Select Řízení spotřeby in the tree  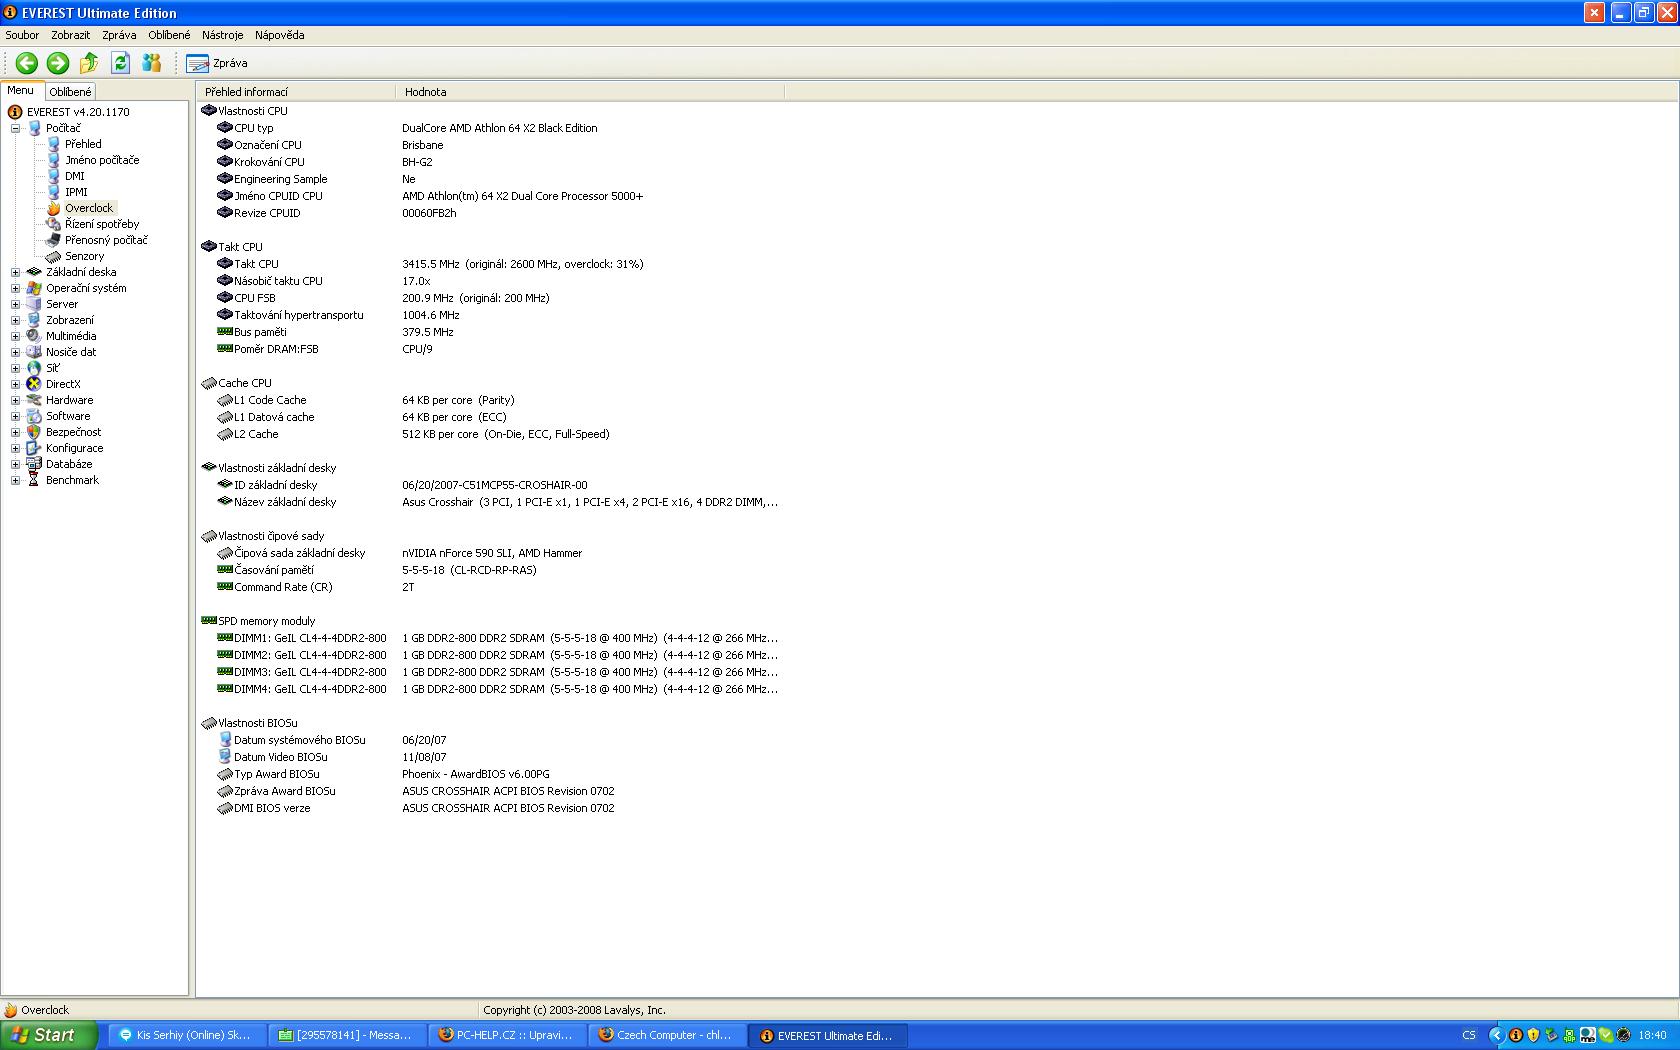pyautogui.click(x=101, y=224)
